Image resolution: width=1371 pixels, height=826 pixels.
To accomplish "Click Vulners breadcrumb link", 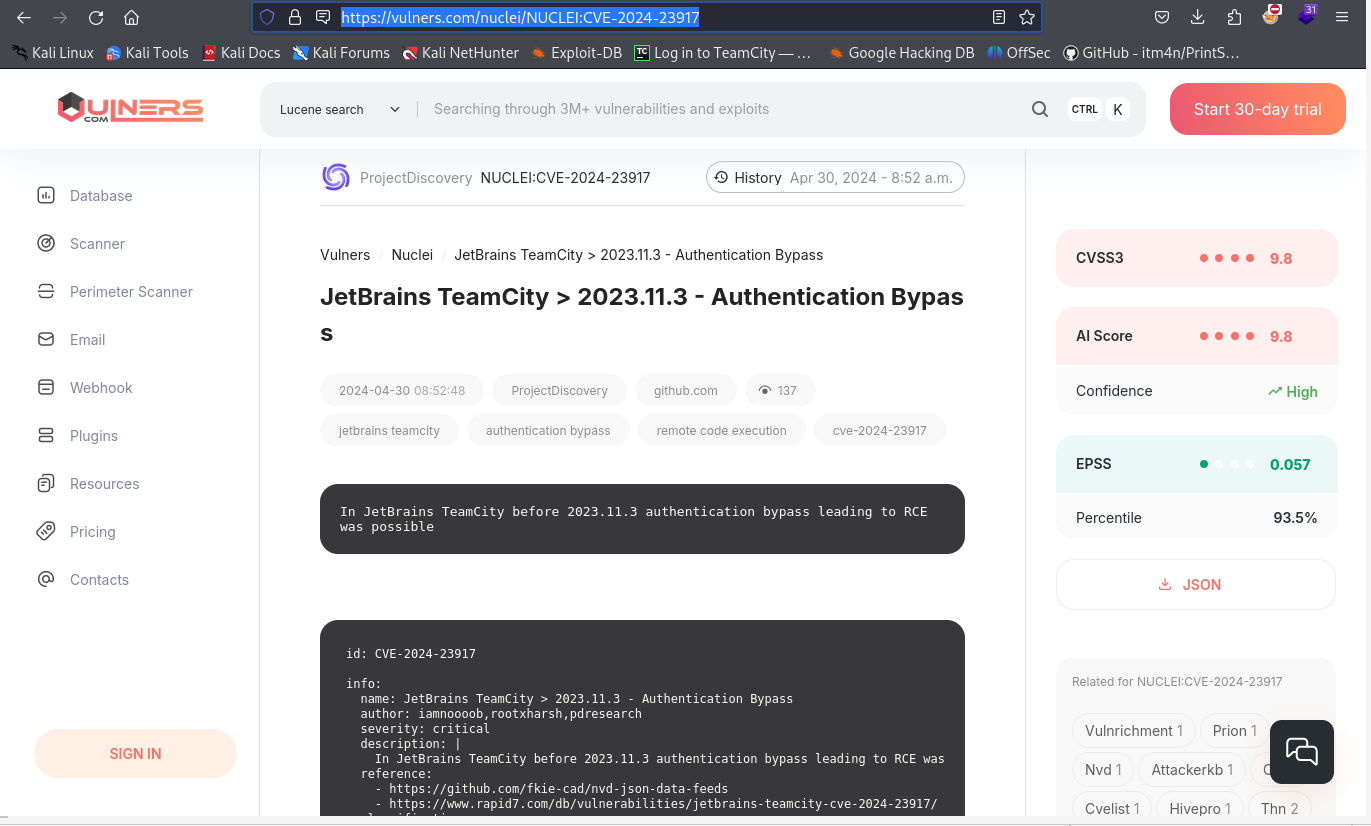I will click(345, 255).
